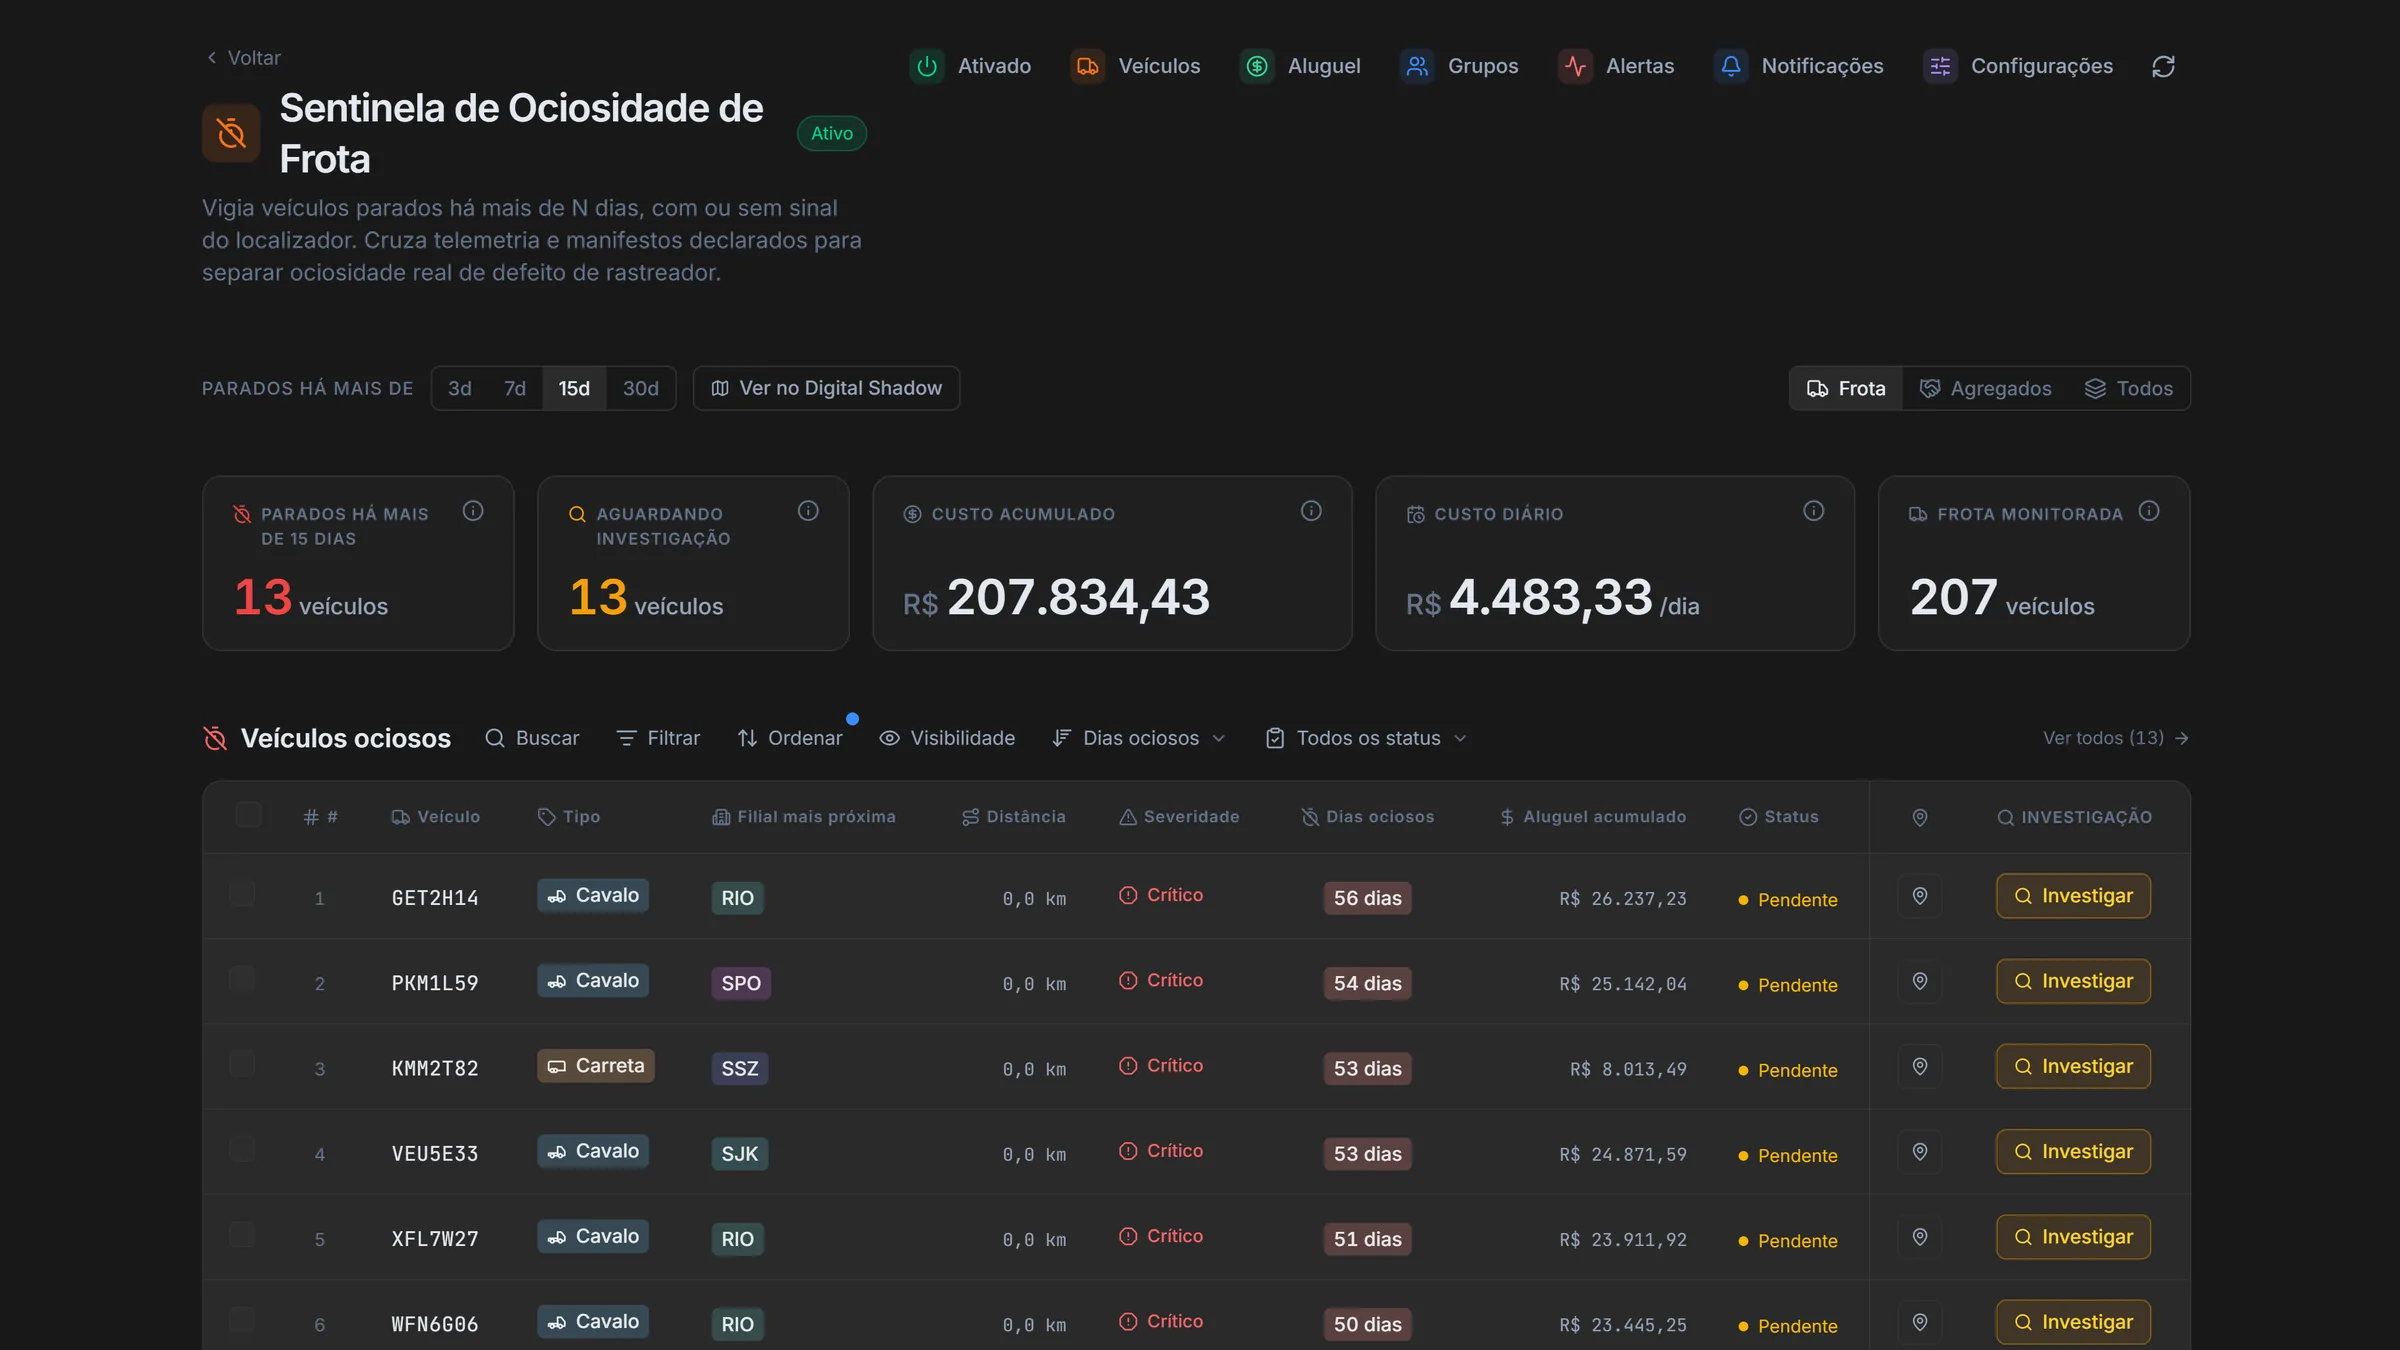Open Ver todos (13) link
Screen dimensions: 2400x1350
[x=2116, y=738]
